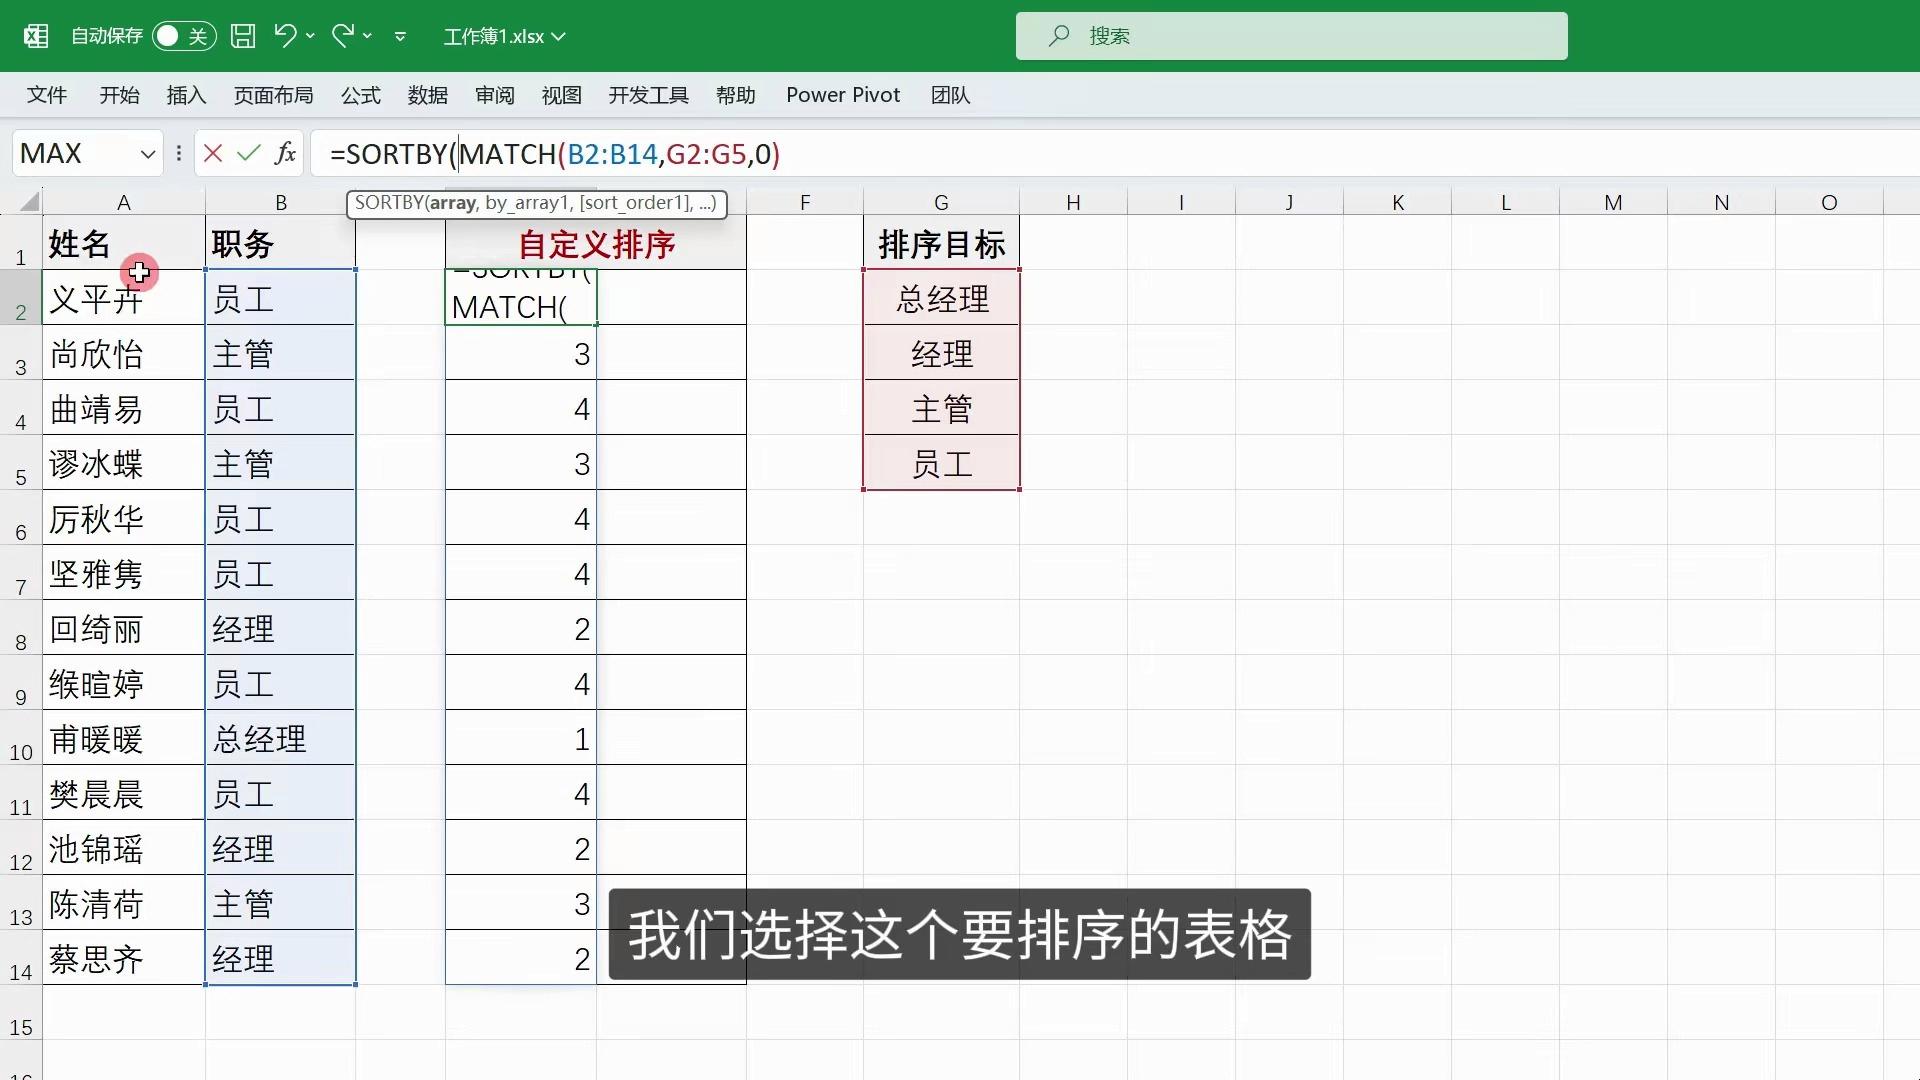Click 'array' in the SORTBY tooltip
The width and height of the screenshot is (1920, 1080).
pyautogui.click(x=453, y=203)
